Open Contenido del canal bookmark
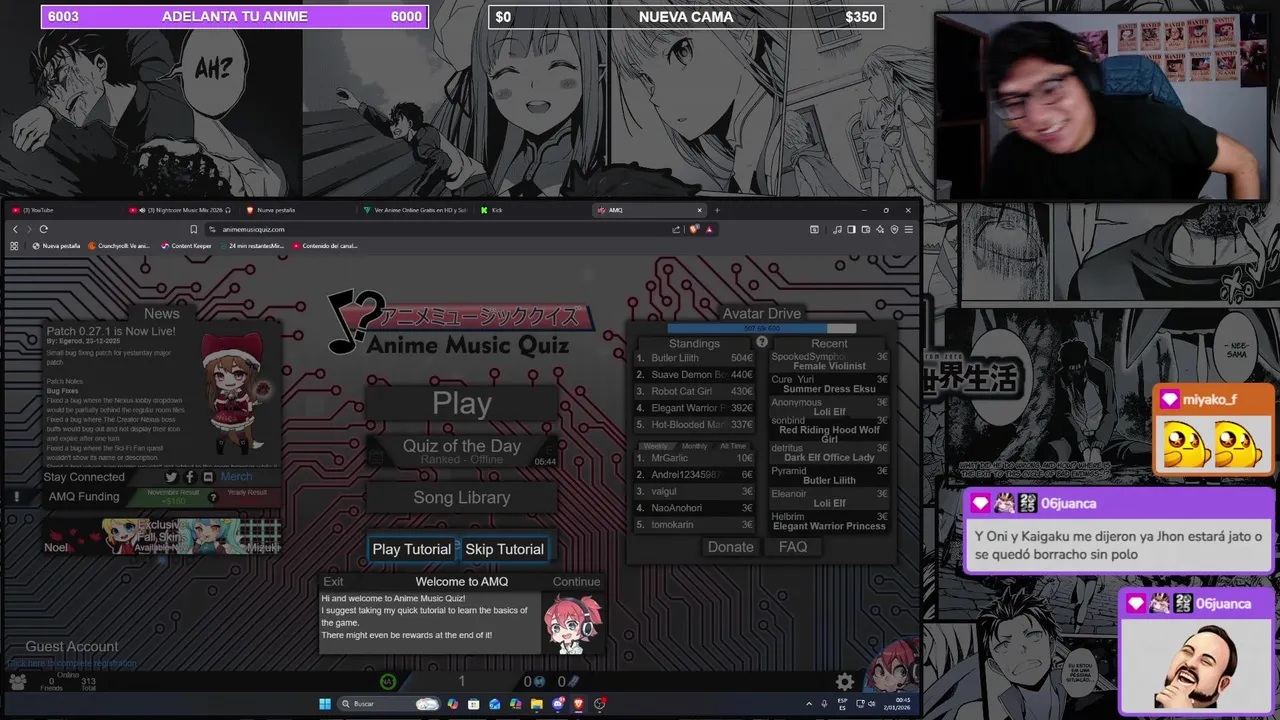This screenshot has width=1280, height=720. (x=324, y=246)
